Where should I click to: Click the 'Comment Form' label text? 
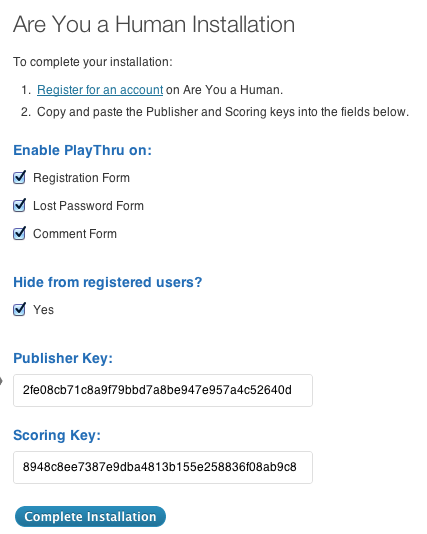pos(75,234)
